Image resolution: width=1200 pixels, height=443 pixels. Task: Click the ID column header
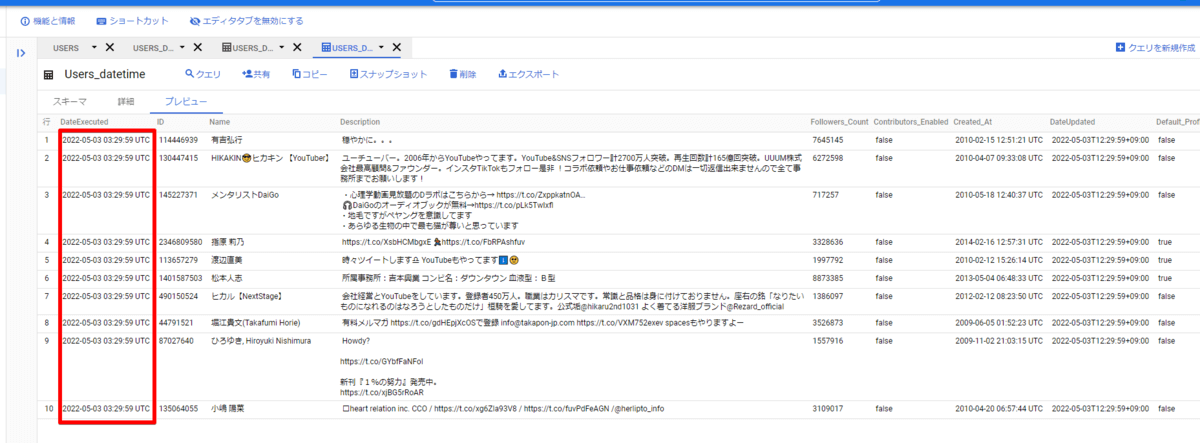click(x=160, y=122)
